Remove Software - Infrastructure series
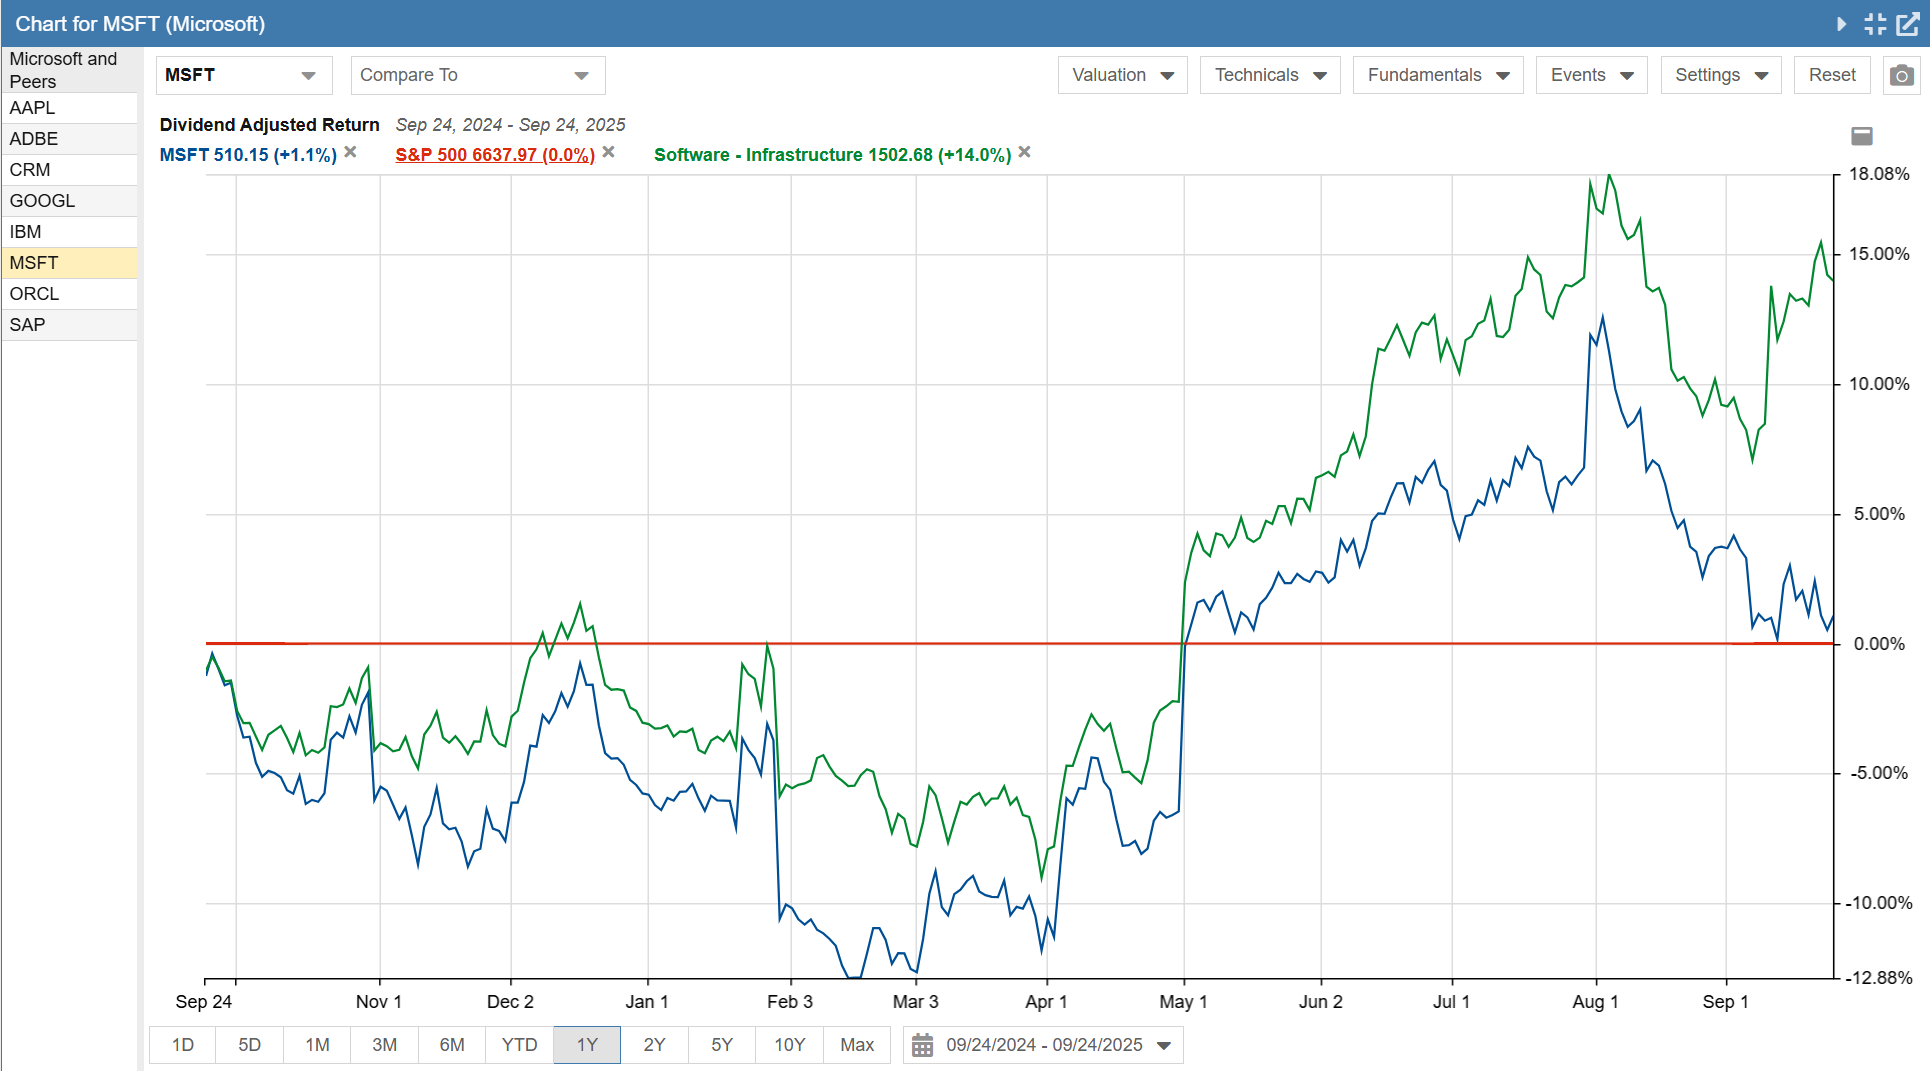The width and height of the screenshot is (1930, 1071). coord(1025,153)
